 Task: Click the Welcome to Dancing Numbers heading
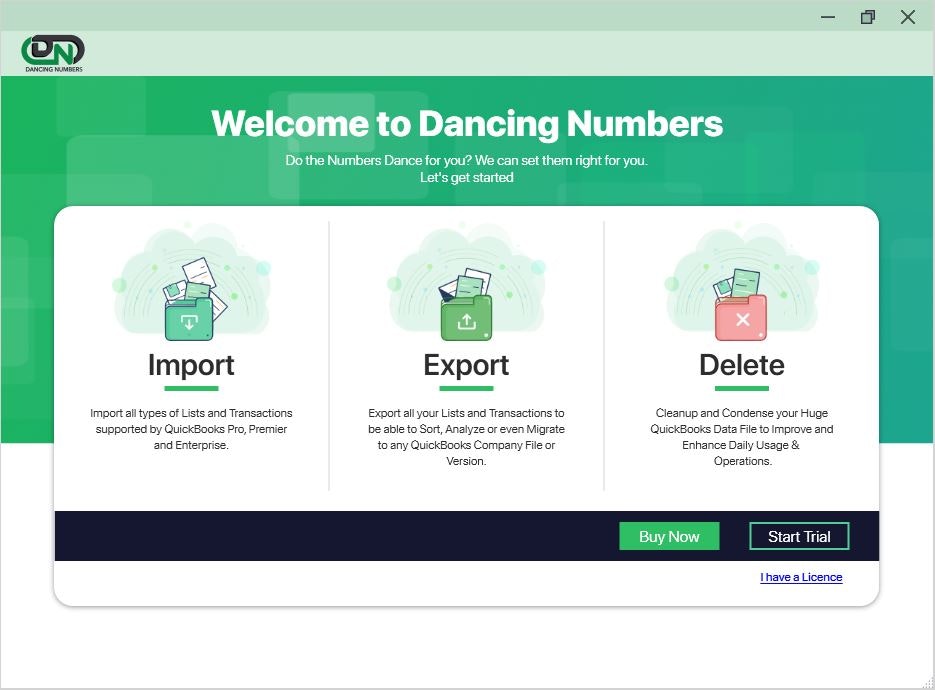pos(467,123)
